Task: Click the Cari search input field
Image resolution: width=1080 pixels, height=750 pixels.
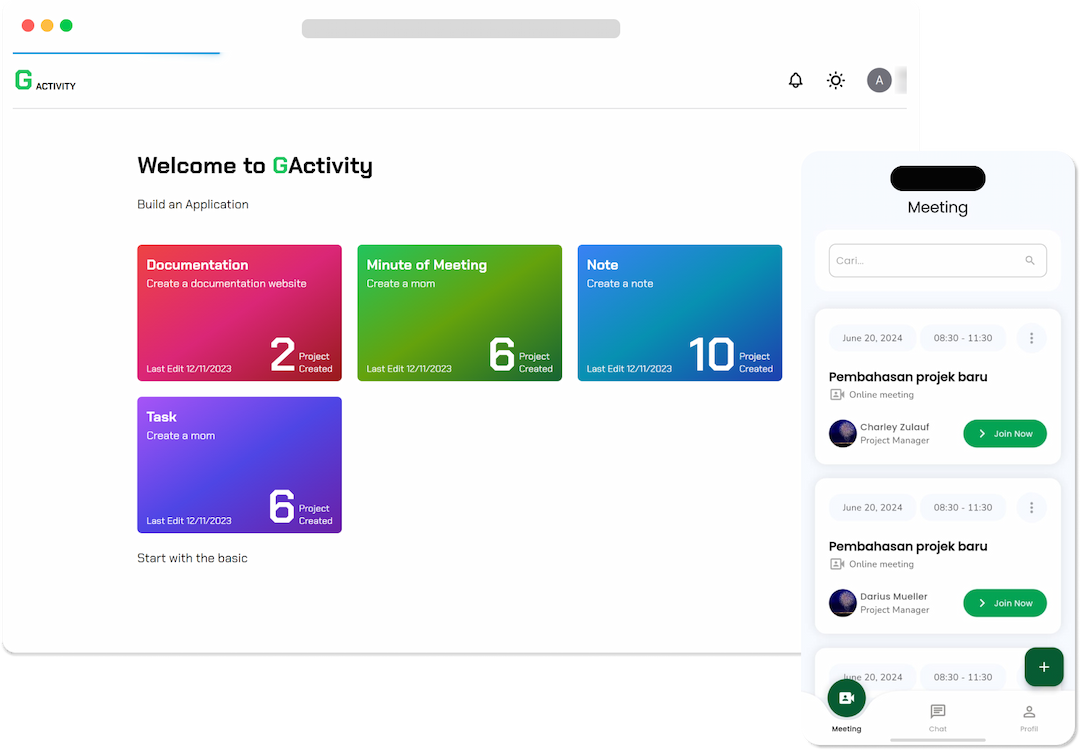Action: pyautogui.click(x=925, y=261)
